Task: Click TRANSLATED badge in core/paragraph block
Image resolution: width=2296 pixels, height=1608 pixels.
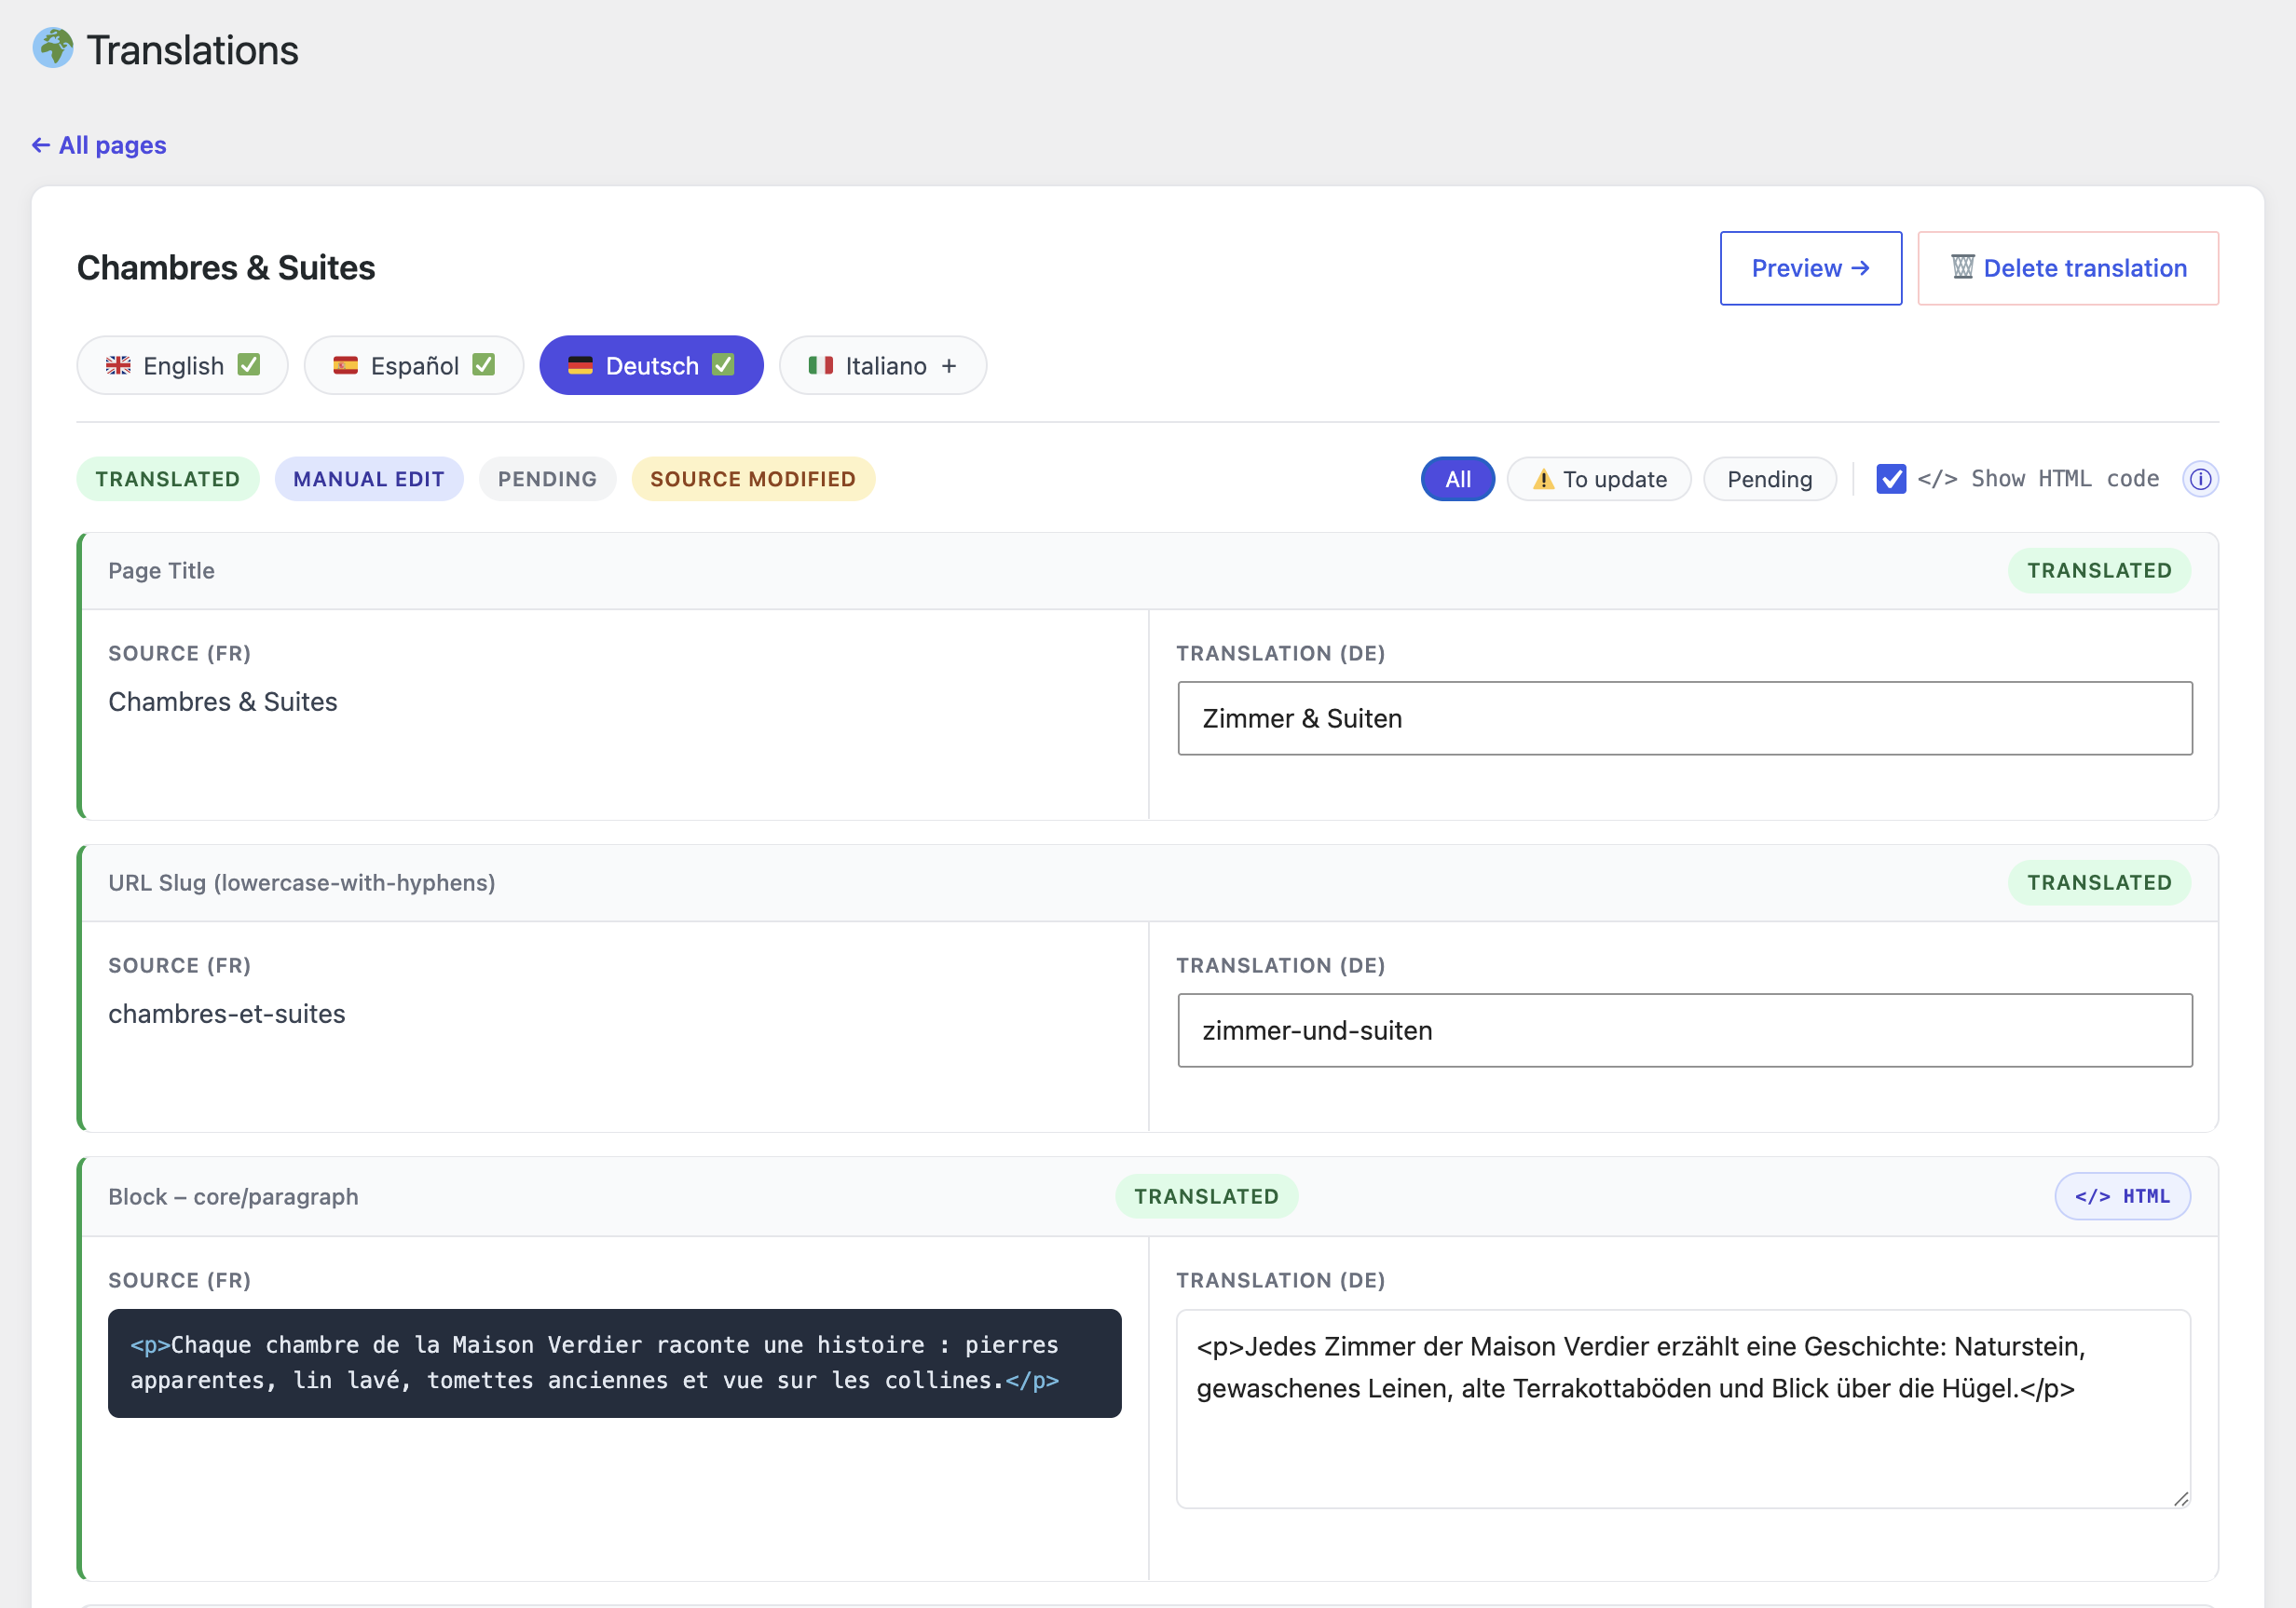Action: (x=1206, y=1196)
